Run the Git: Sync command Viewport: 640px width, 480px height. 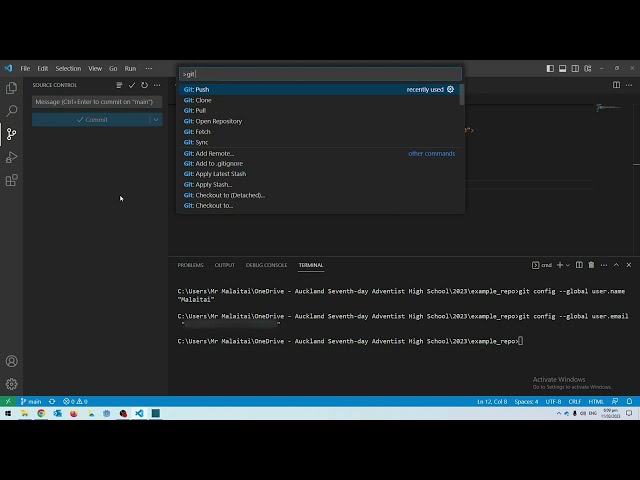coord(319,142)
